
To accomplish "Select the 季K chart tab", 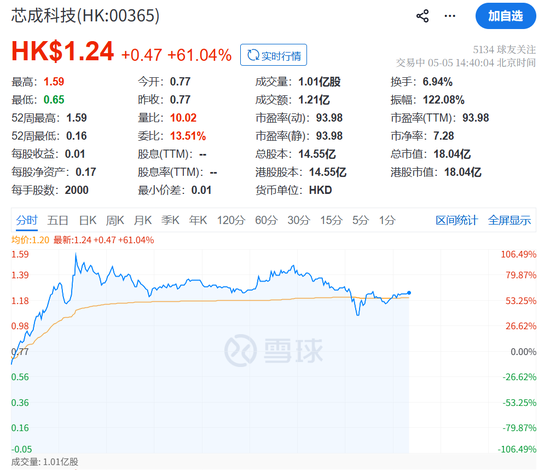I will [x=170, y=220].
